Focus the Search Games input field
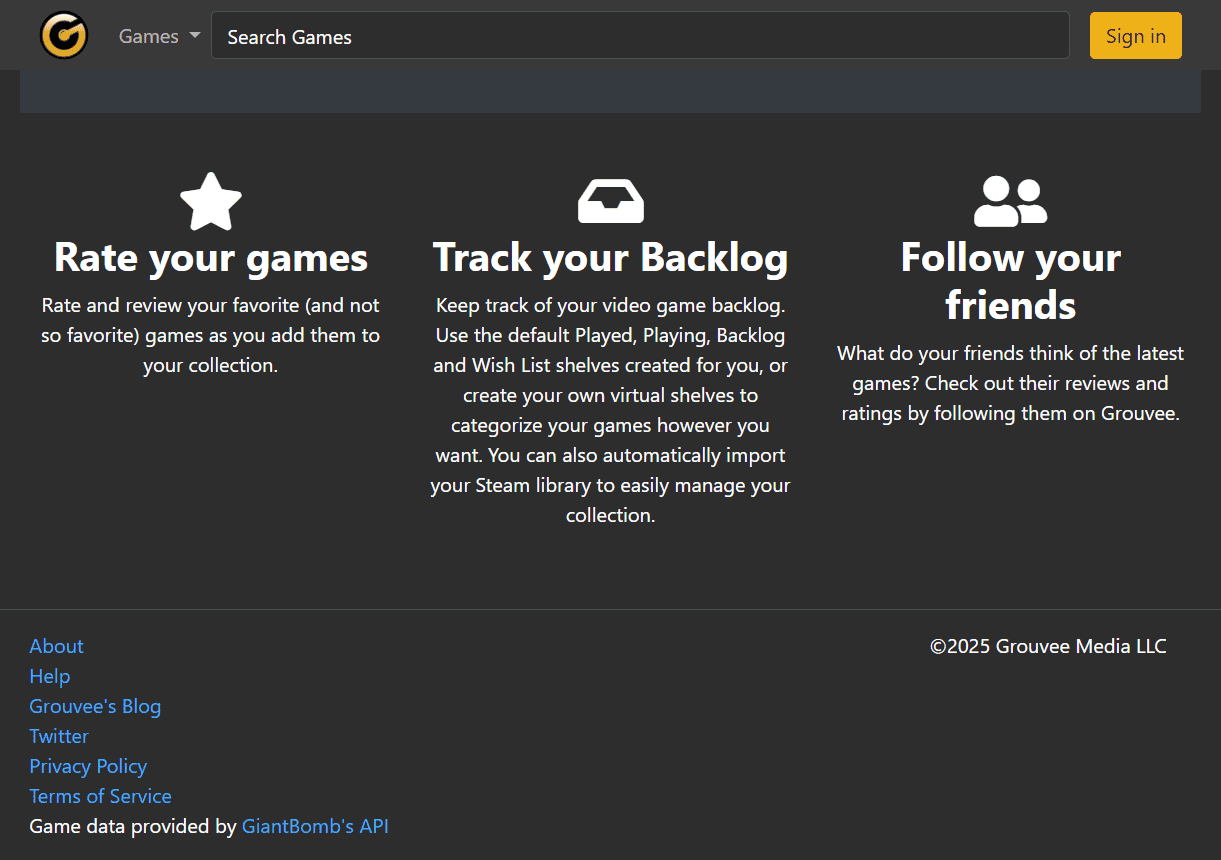This screenshot has height=860, width=1221. click(640, 36)
